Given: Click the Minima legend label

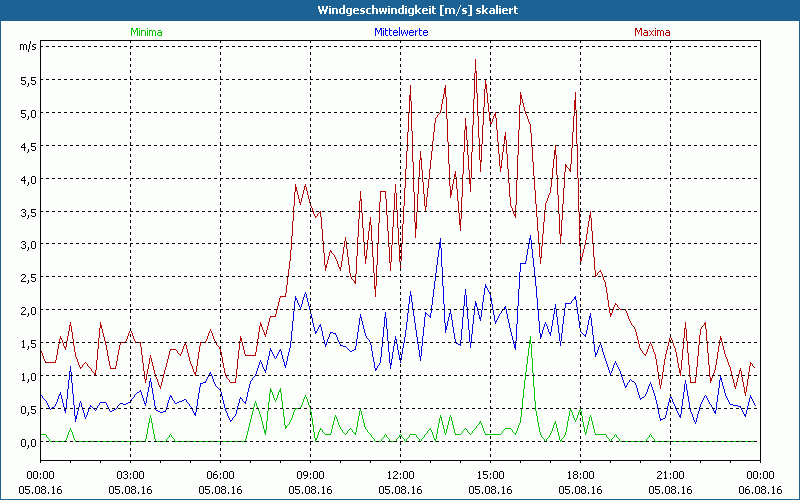Looking at the screenshot, I should 146,32.
